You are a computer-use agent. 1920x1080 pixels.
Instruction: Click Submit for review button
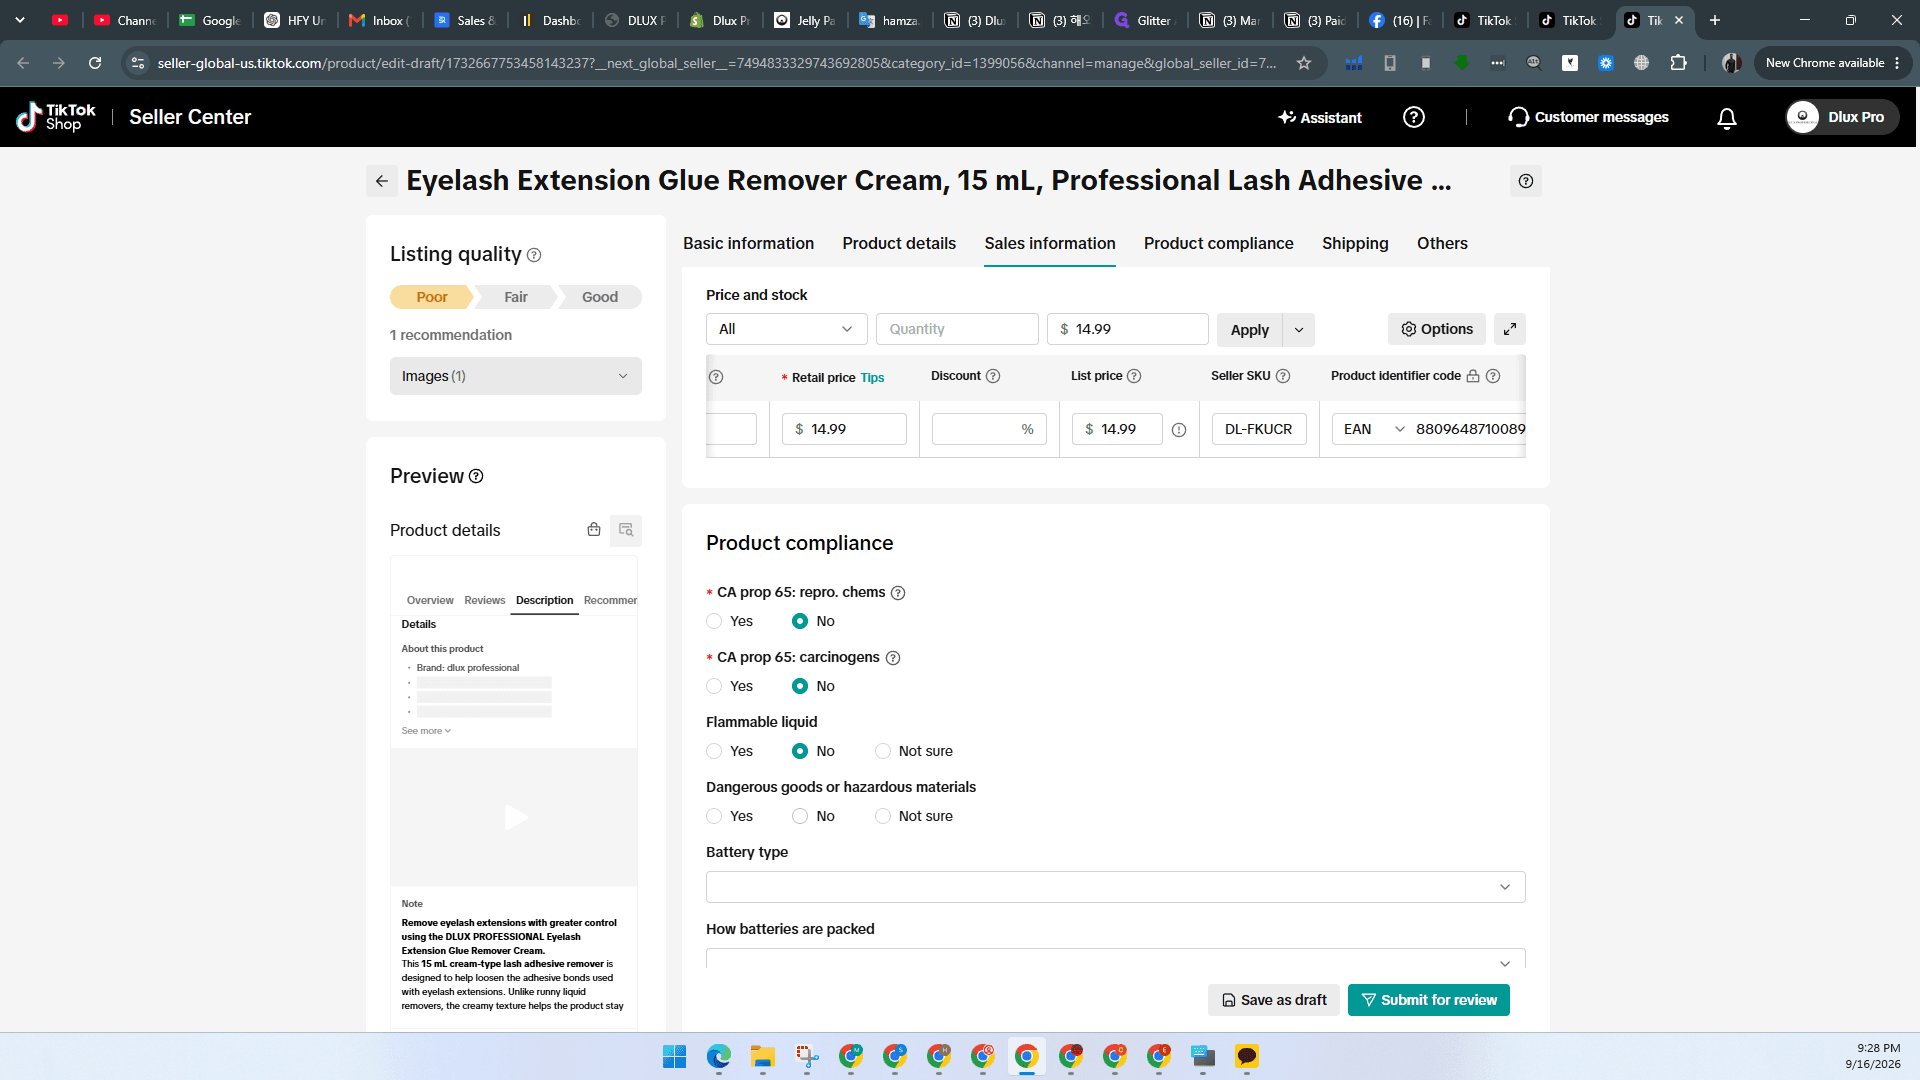1429,1000
